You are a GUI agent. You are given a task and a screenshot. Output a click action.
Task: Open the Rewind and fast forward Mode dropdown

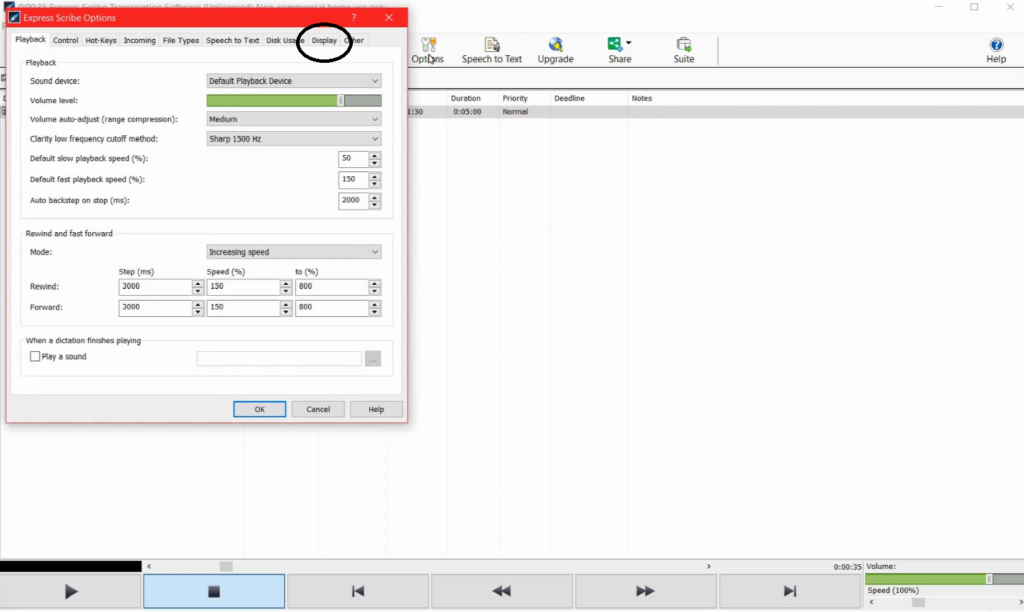(x=294, y=252)
